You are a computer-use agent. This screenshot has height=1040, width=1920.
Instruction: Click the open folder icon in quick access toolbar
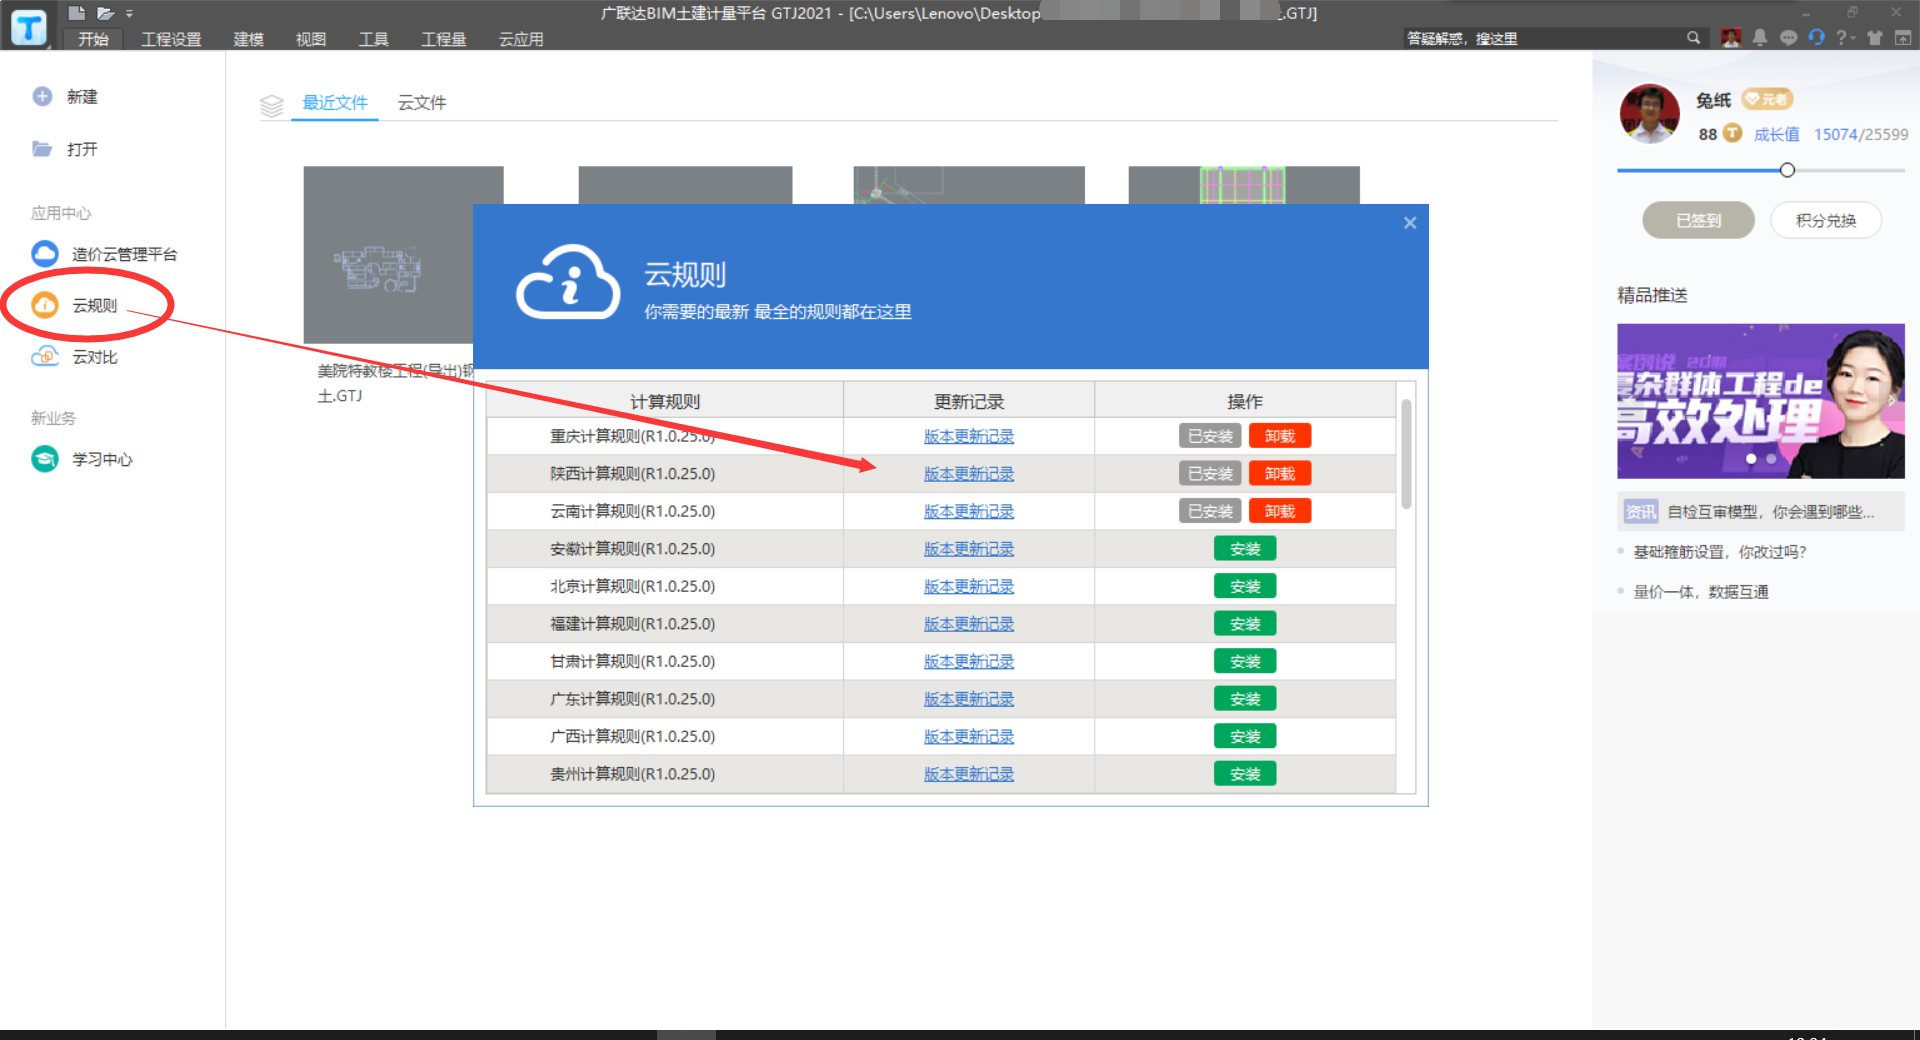coord(105,13)
